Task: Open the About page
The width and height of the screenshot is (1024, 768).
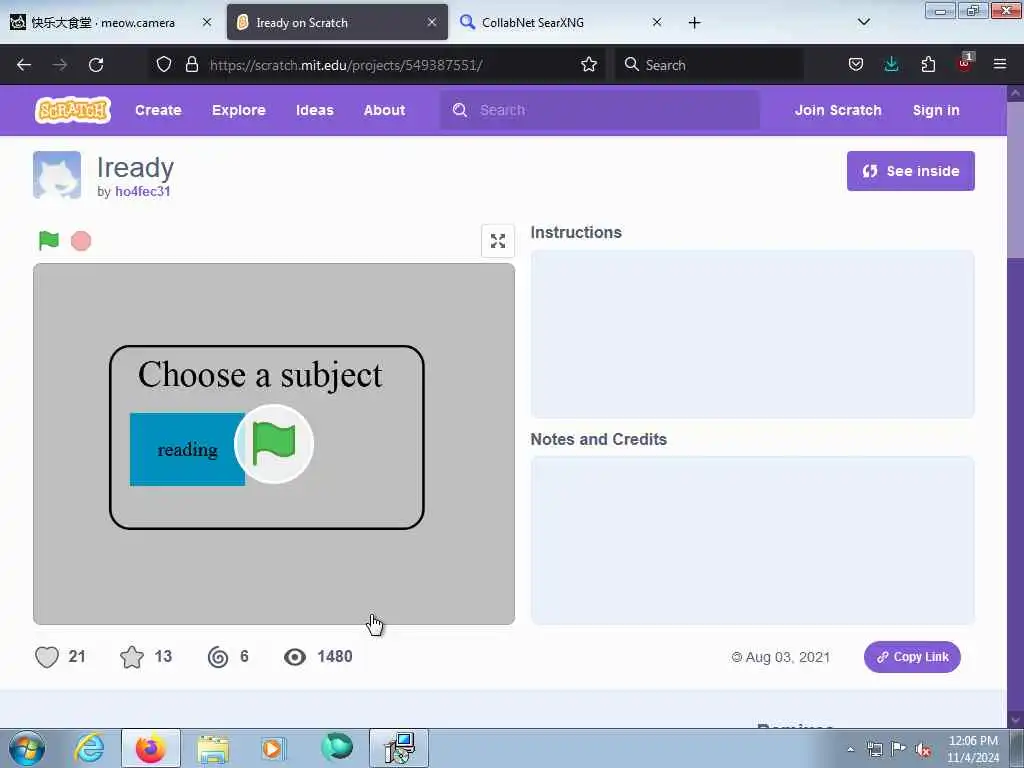Action: 384,110
